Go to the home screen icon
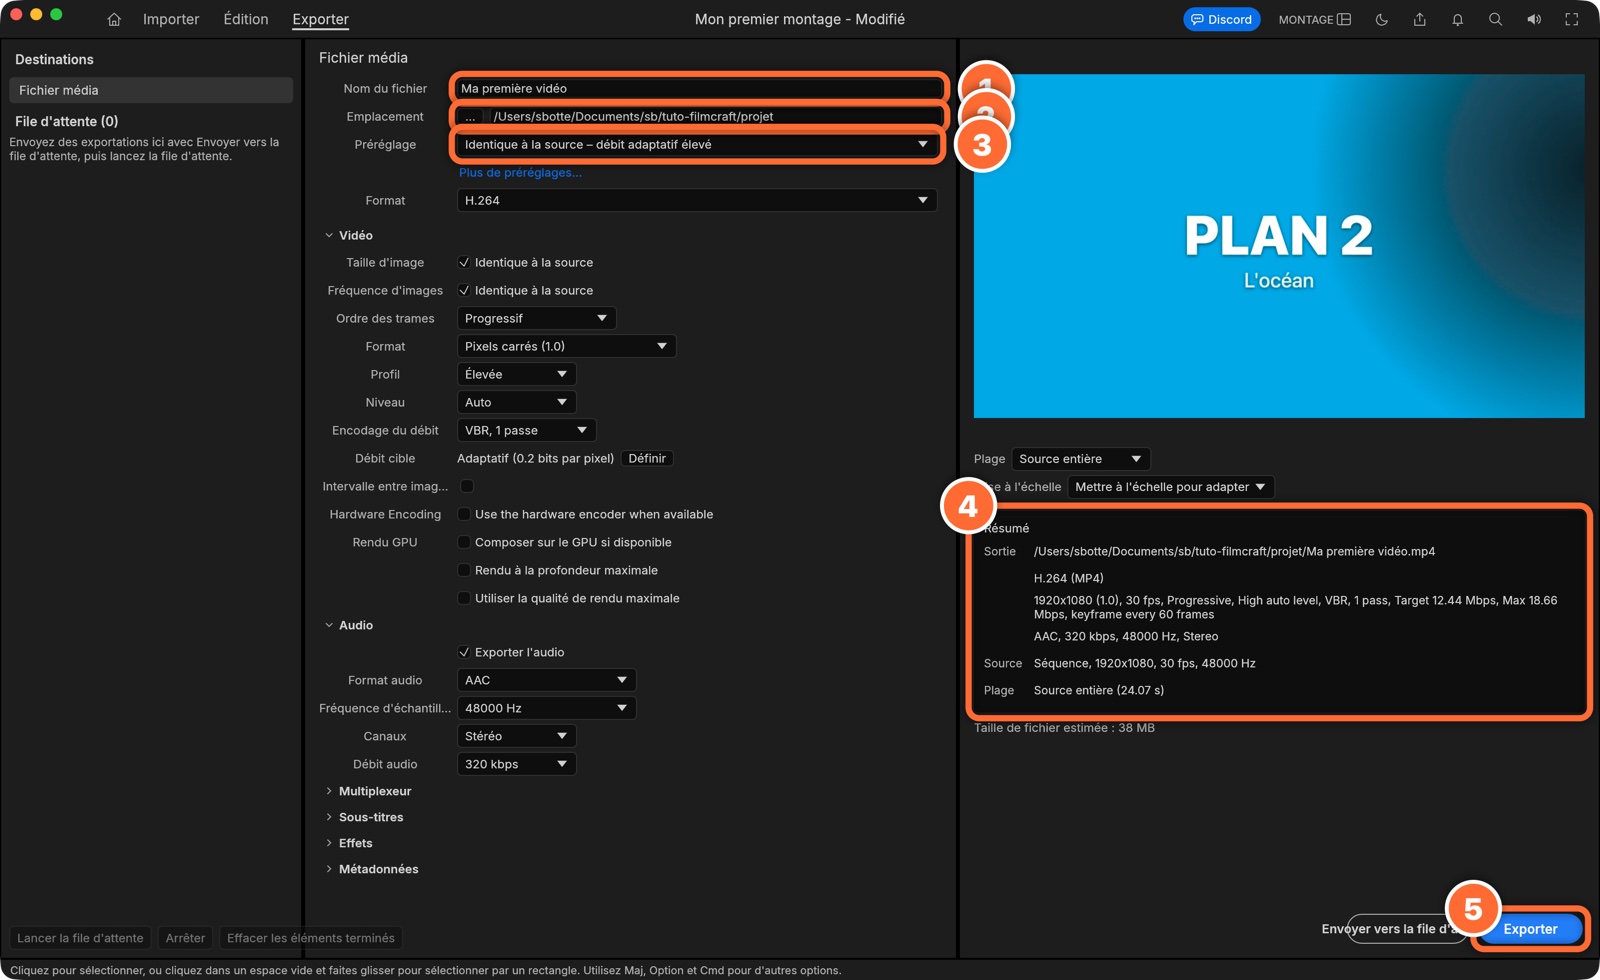The width and height of the screenshot is (1600, 980). tap(114, 19)
